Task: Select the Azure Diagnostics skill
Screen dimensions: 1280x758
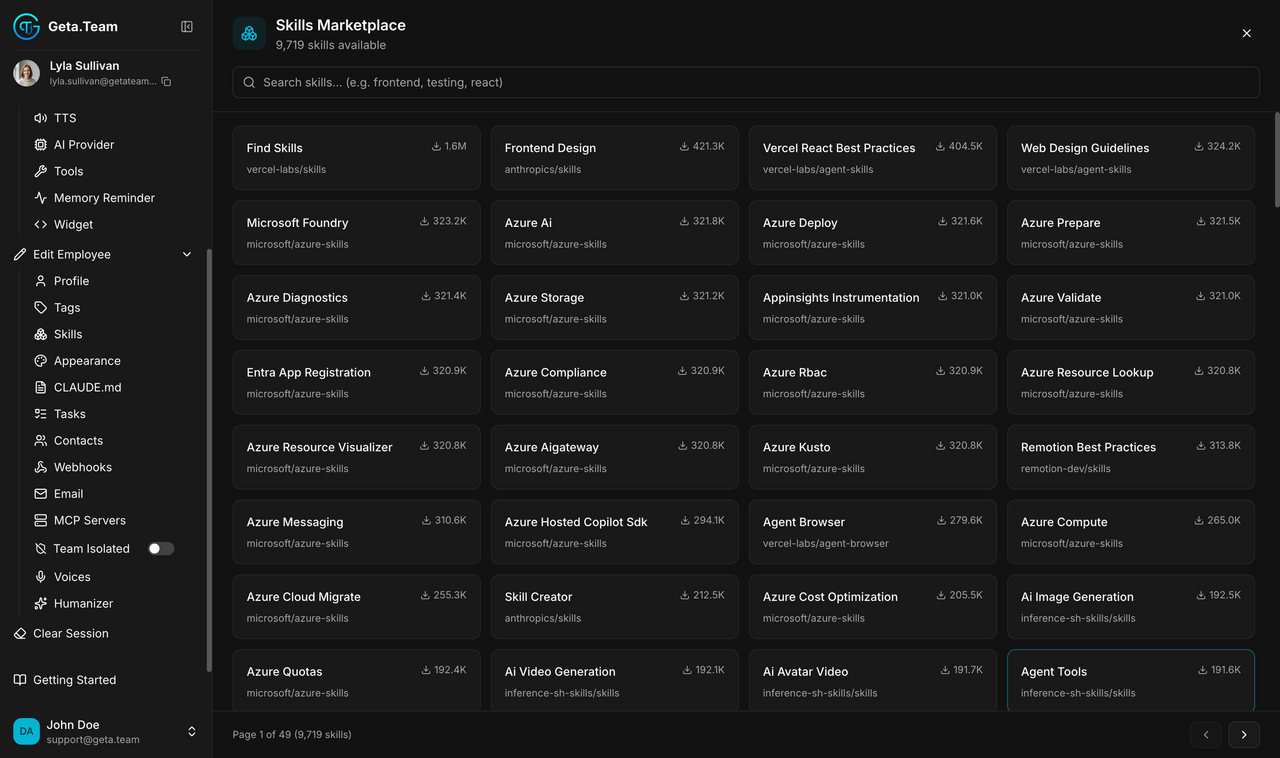Action: pos(356,308)
